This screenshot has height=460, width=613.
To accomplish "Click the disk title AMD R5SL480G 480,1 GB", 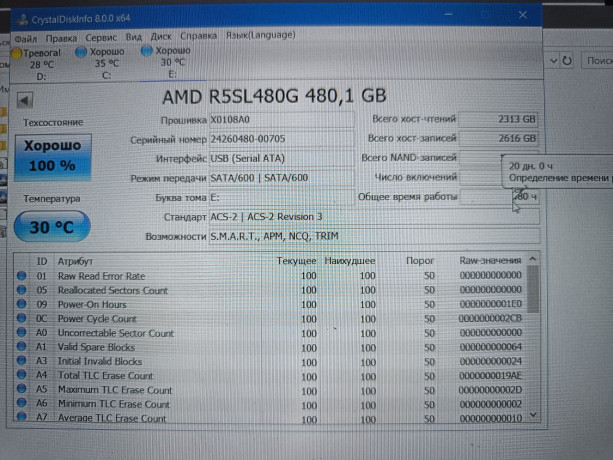I will [x=274, y=96].
